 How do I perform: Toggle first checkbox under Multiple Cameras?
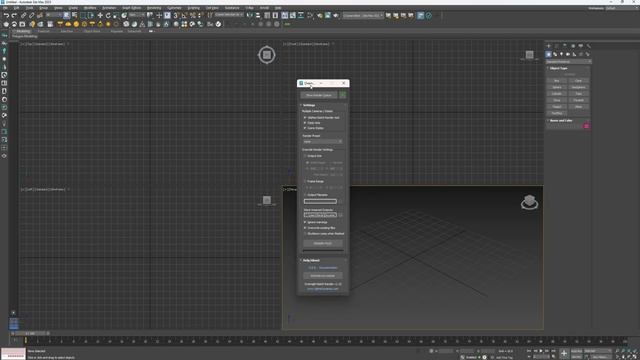pos(305,118)
